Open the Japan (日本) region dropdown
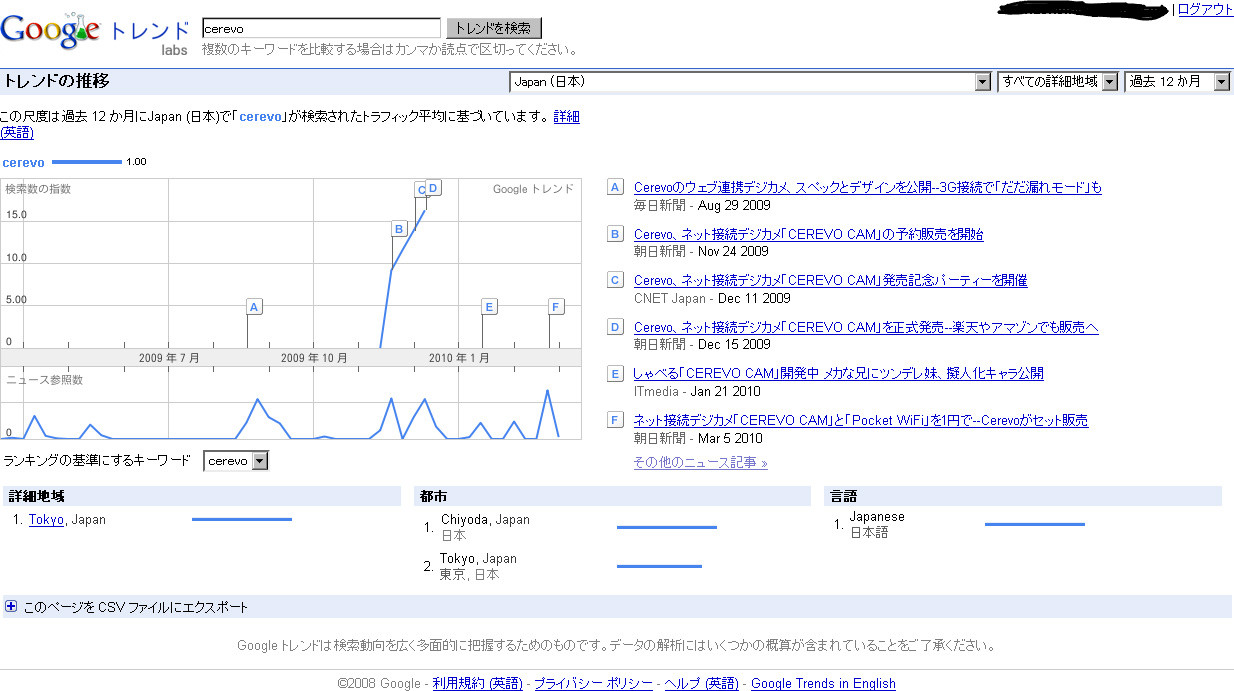Image resolution: width=1234 pixels, height=691 pixels. point(750,82)
